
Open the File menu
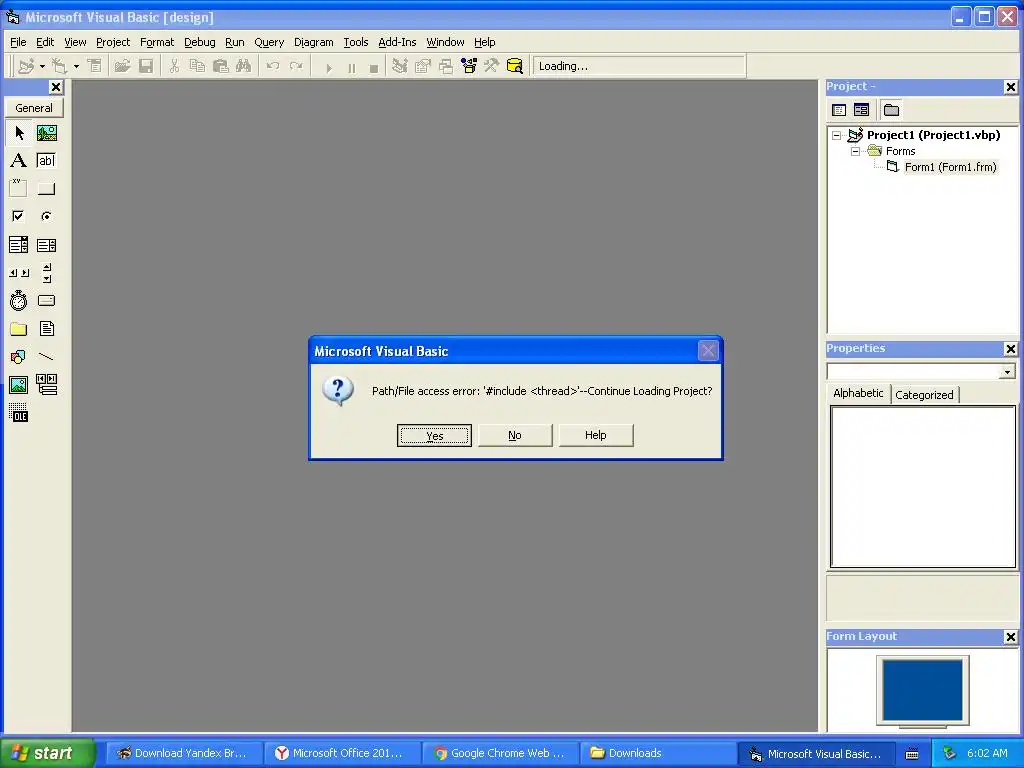[x=18, y=42]
